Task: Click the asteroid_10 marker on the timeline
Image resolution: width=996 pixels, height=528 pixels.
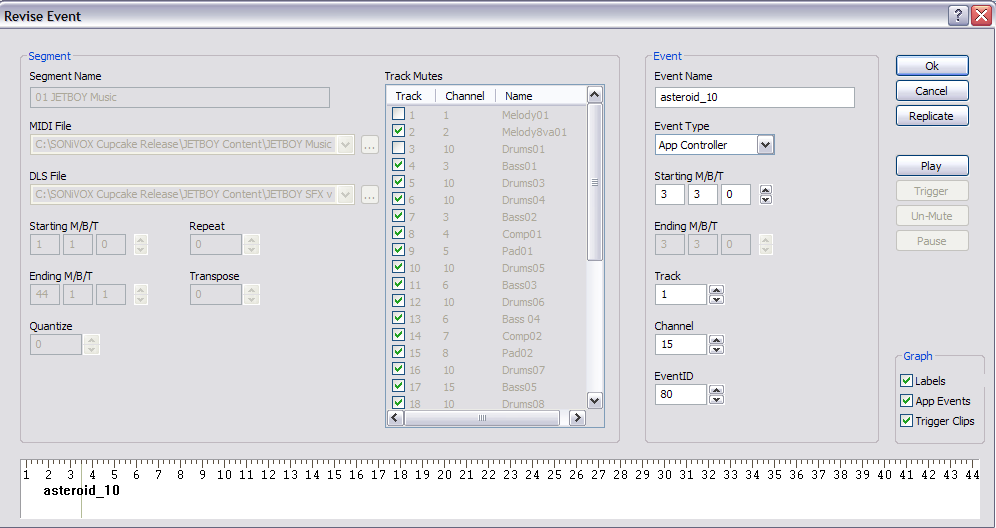Action: click(x=81, y=491)
